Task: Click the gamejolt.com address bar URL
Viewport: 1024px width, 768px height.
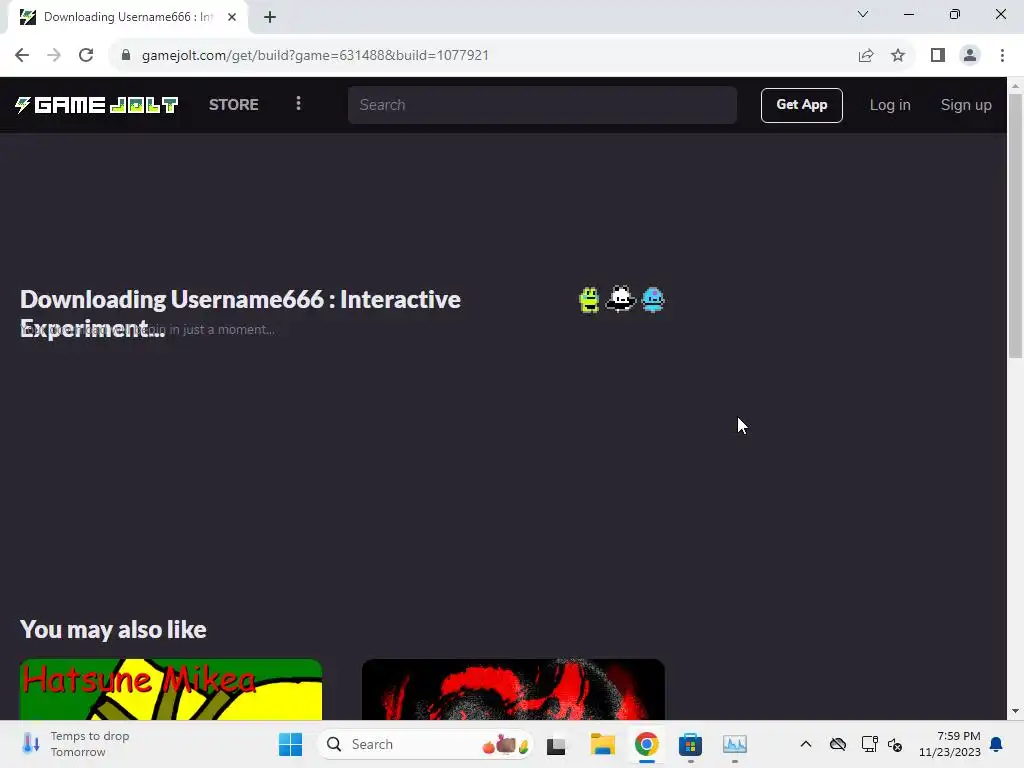Action: coord(315,55)
